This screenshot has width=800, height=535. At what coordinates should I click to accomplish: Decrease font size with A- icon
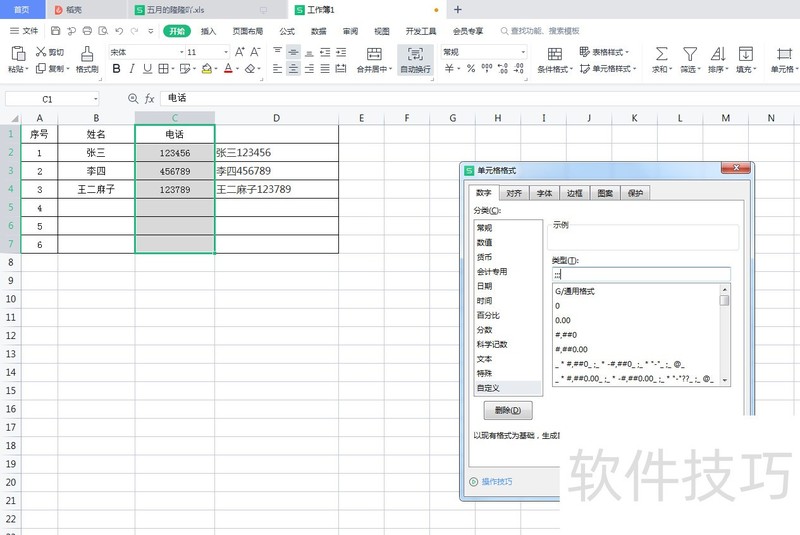tap(255, 52)
